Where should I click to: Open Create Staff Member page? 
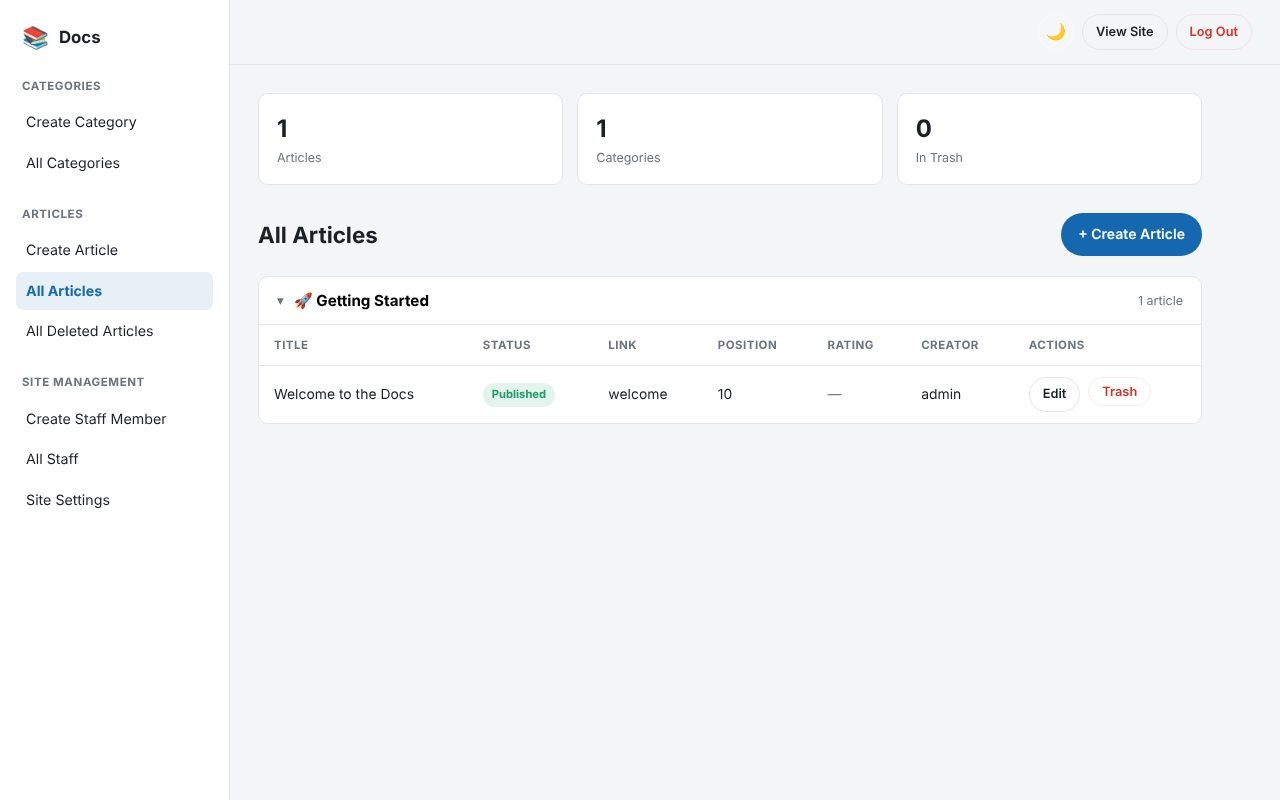[114, 419]
